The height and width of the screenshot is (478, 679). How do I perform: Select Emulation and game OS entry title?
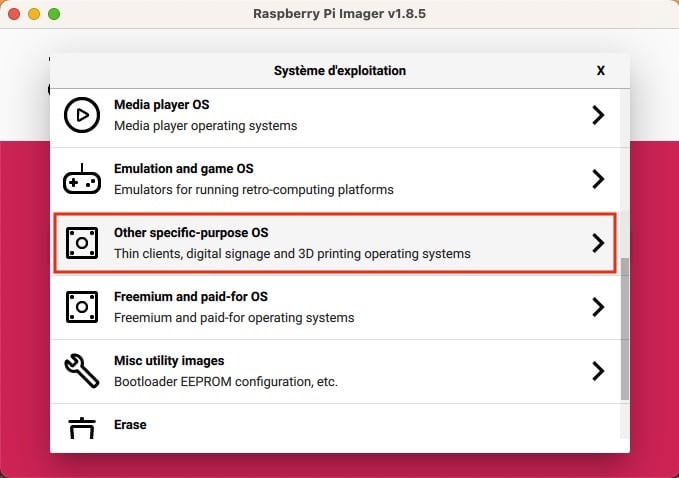[184, 168]
